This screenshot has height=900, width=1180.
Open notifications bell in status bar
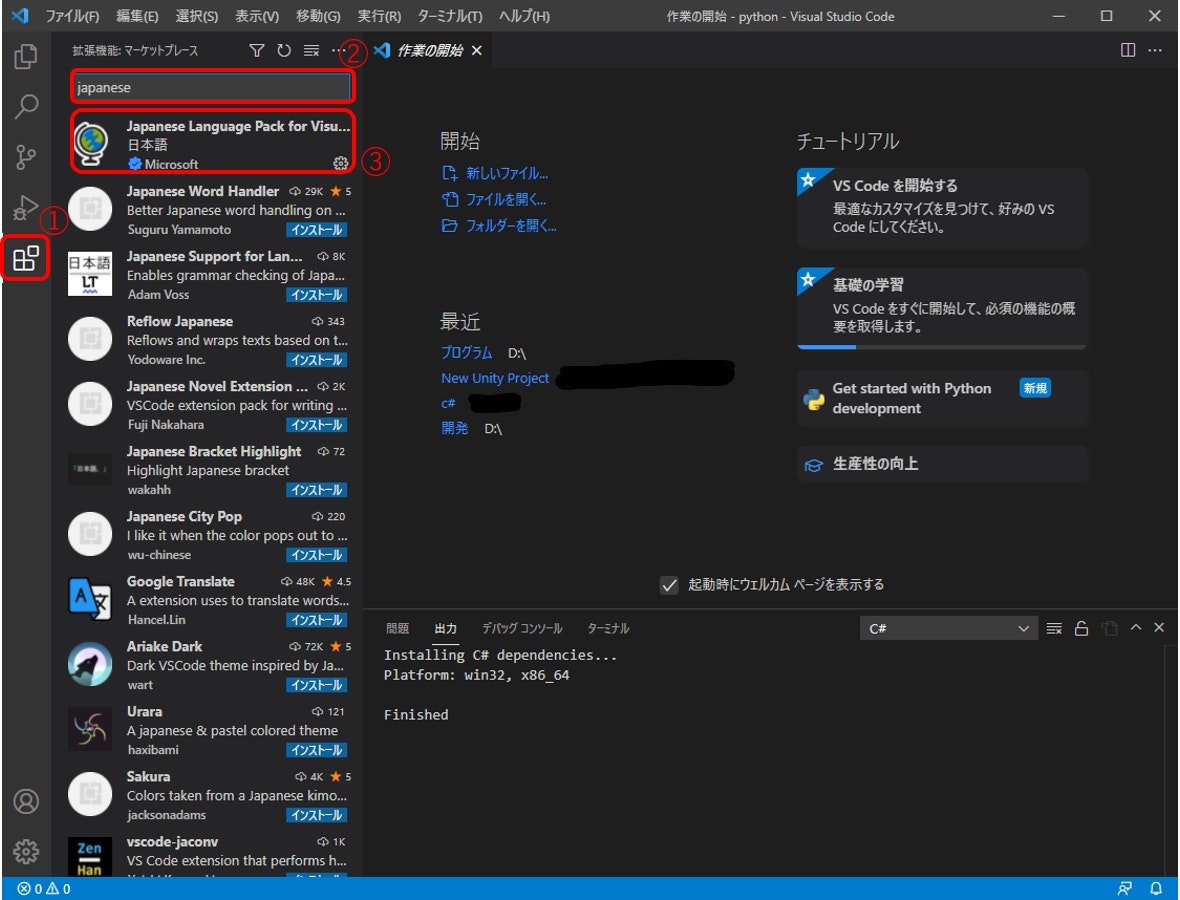coord(1156,889)
